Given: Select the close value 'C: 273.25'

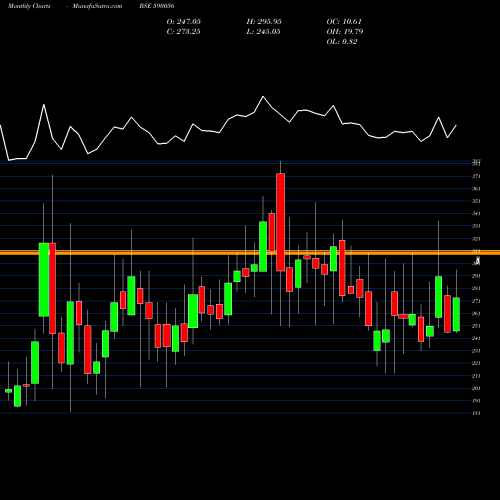Looking at the screenshot, I should click(183, 32).
